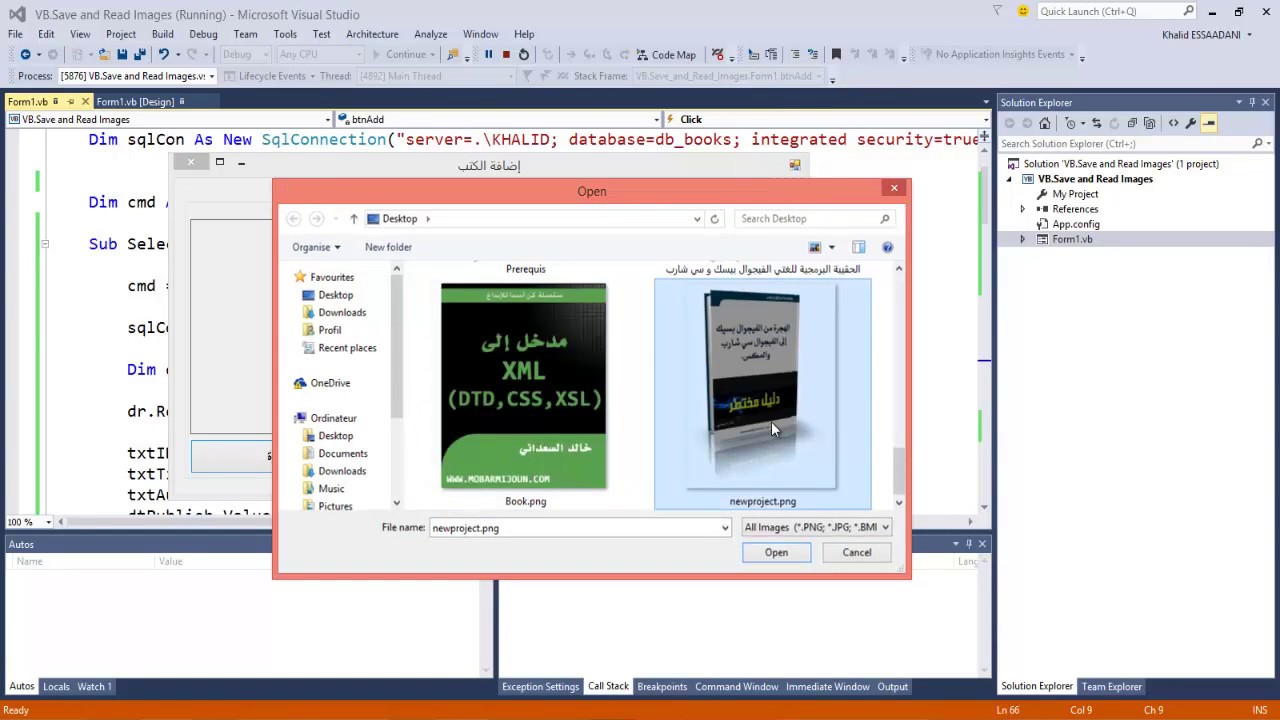Viewport: 1280px width, 720px height.
Task: Click the notifications filter funnel icon
Action: (x=998, y=11)
